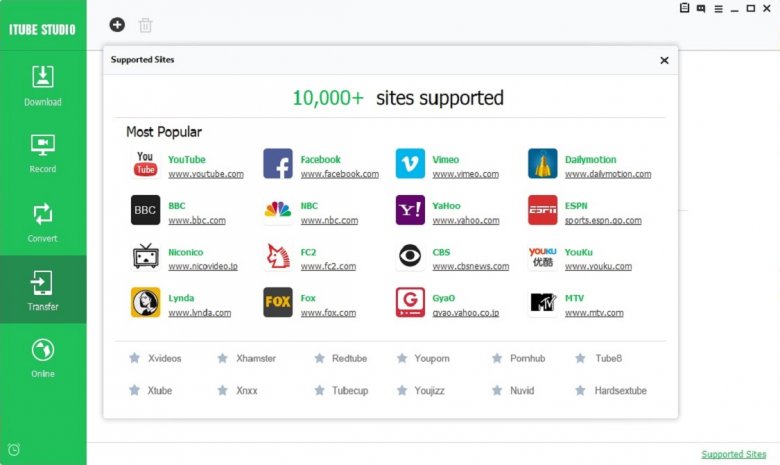Switch to the Record tab
The height and width of the screenshot is (465, 780).
pyautogui.click(x=43, y=153)
